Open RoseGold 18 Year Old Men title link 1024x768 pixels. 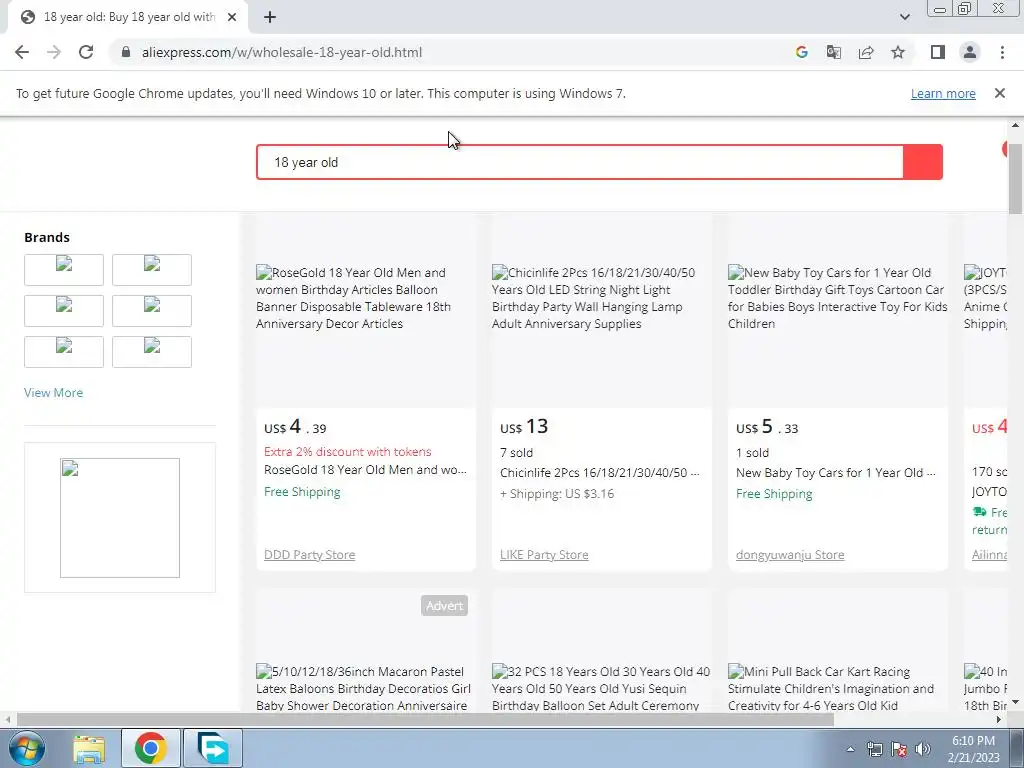click(x=365, y=470)
